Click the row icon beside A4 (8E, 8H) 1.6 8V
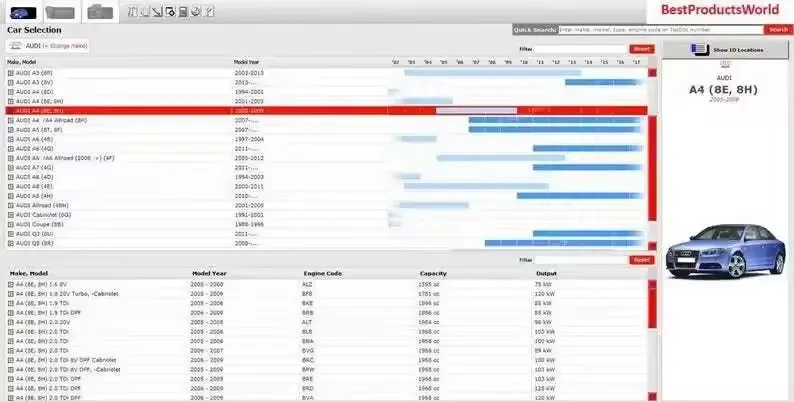This screenshot has height=402, width=794. point(11,285)
